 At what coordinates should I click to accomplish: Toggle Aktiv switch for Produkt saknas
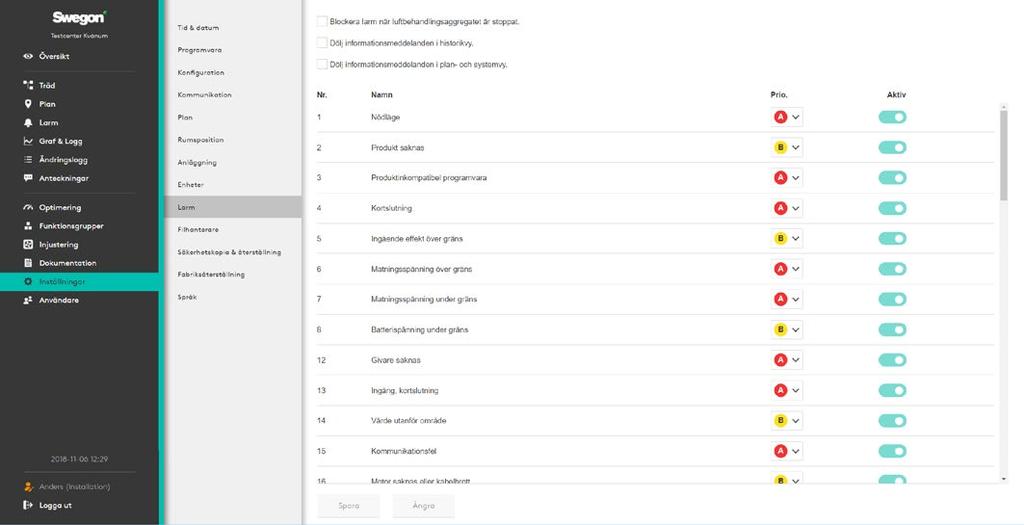(x=892, y=148)
